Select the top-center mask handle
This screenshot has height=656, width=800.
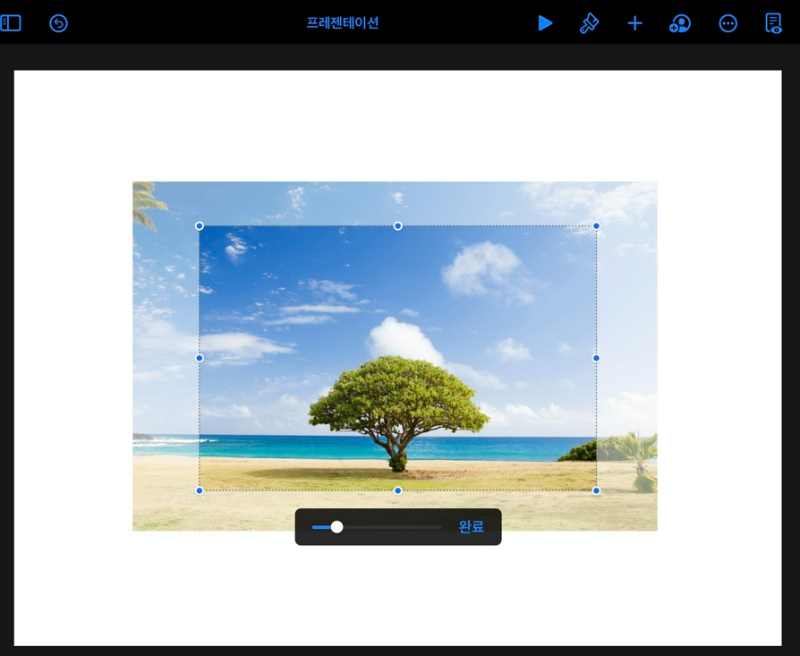click(398, 226)
